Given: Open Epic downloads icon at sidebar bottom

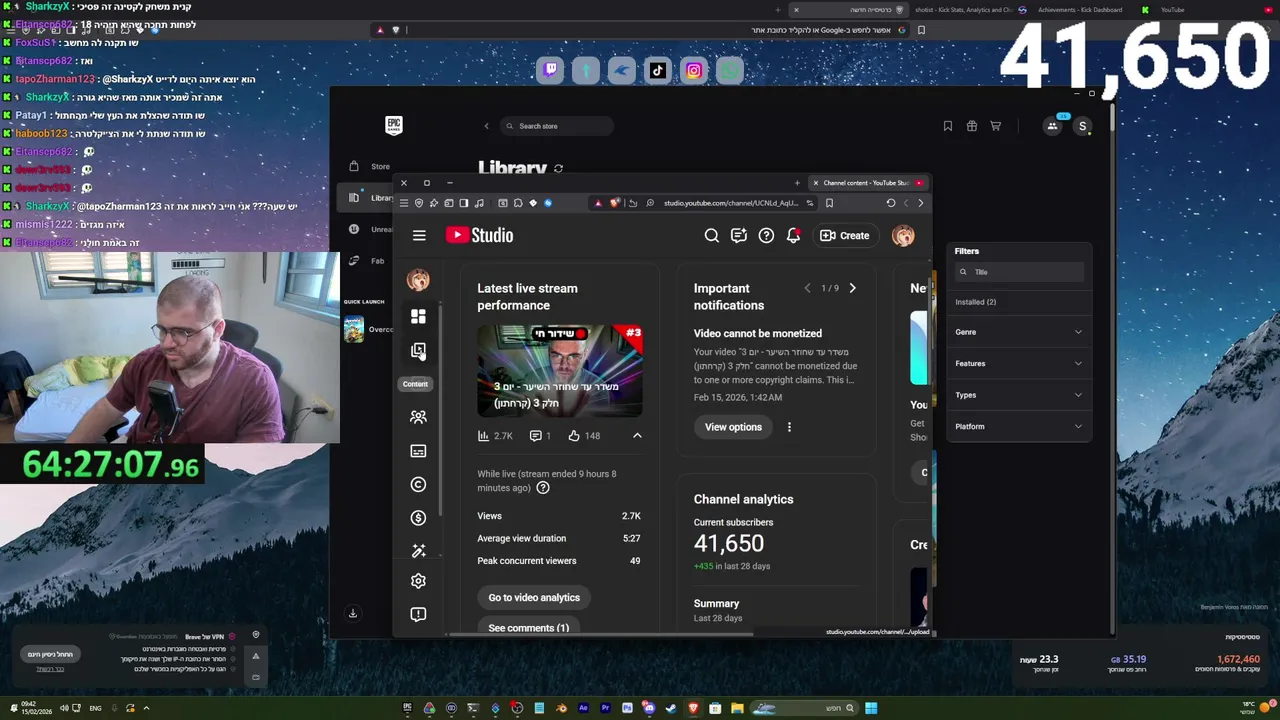Looking at the screenshot, I should pyautogui.click(x=352, y=614).
